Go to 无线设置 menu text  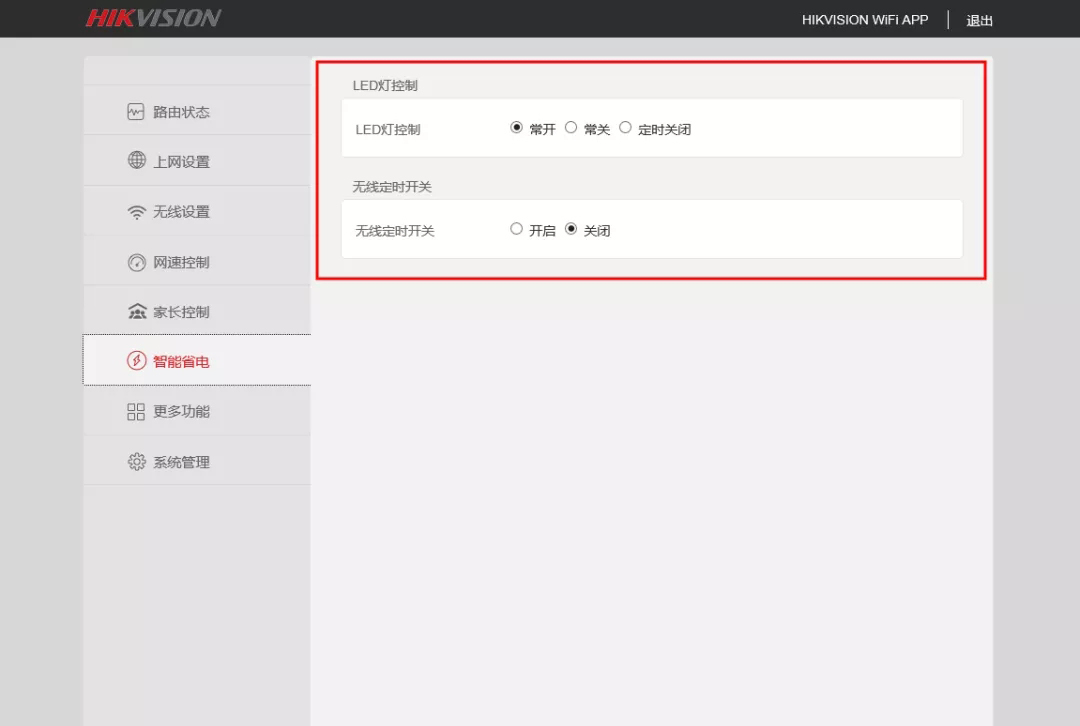pyautogui.click(x=181, y=212)
